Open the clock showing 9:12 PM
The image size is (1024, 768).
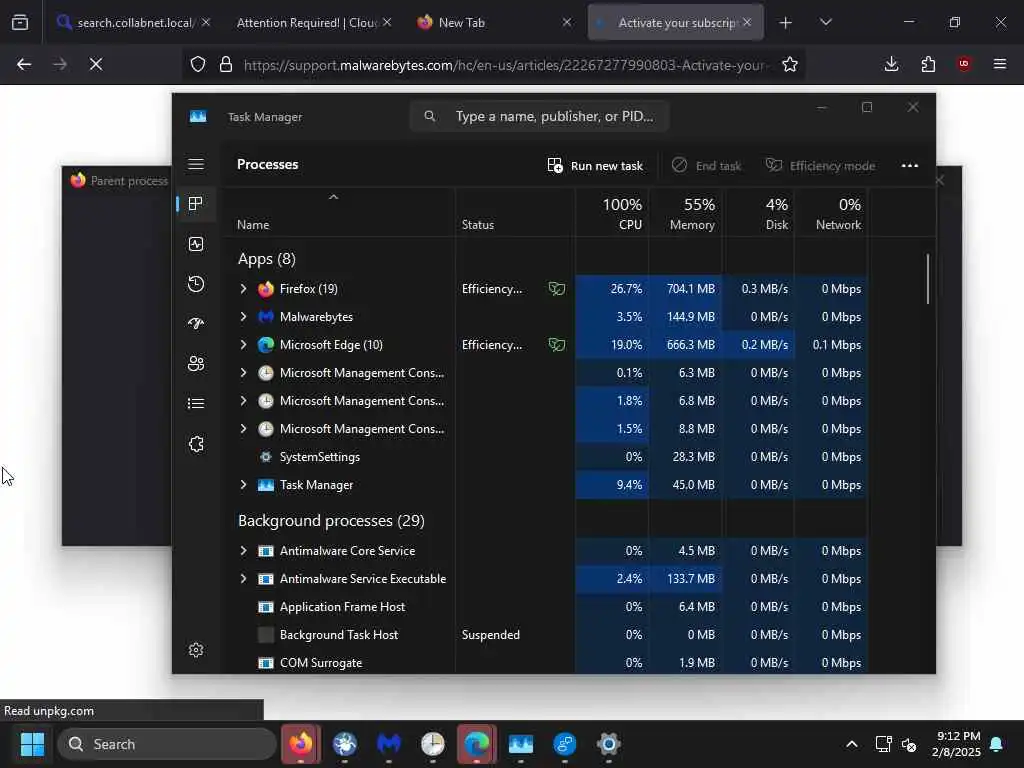coord(956,744)
